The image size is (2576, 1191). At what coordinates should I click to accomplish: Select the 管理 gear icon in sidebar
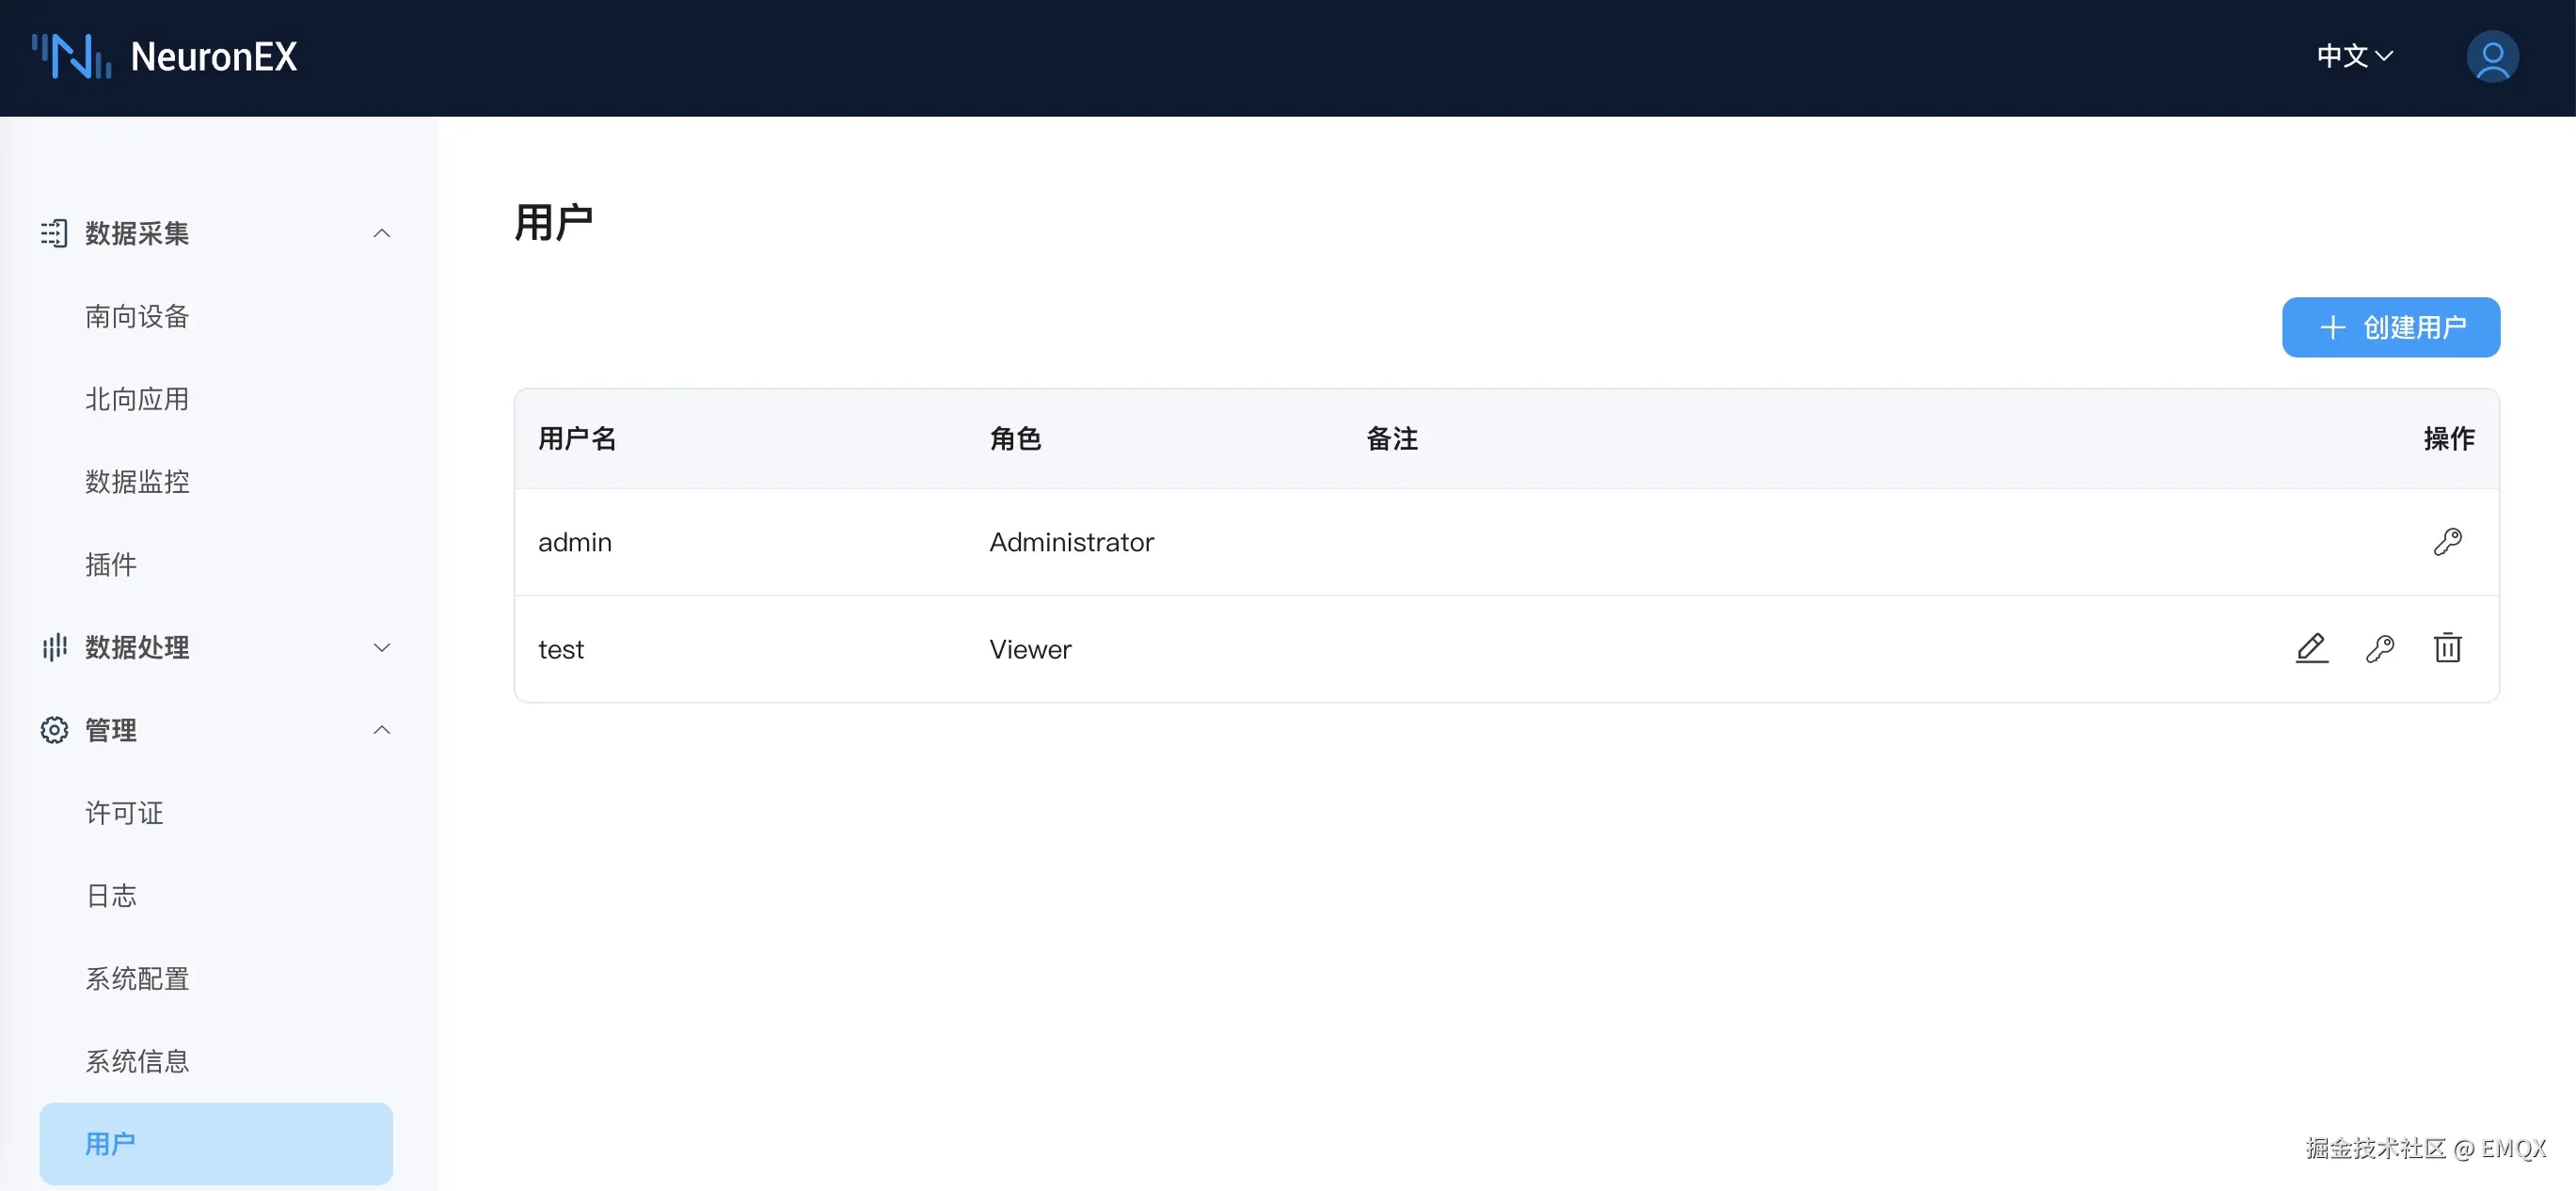coord(54,730)
